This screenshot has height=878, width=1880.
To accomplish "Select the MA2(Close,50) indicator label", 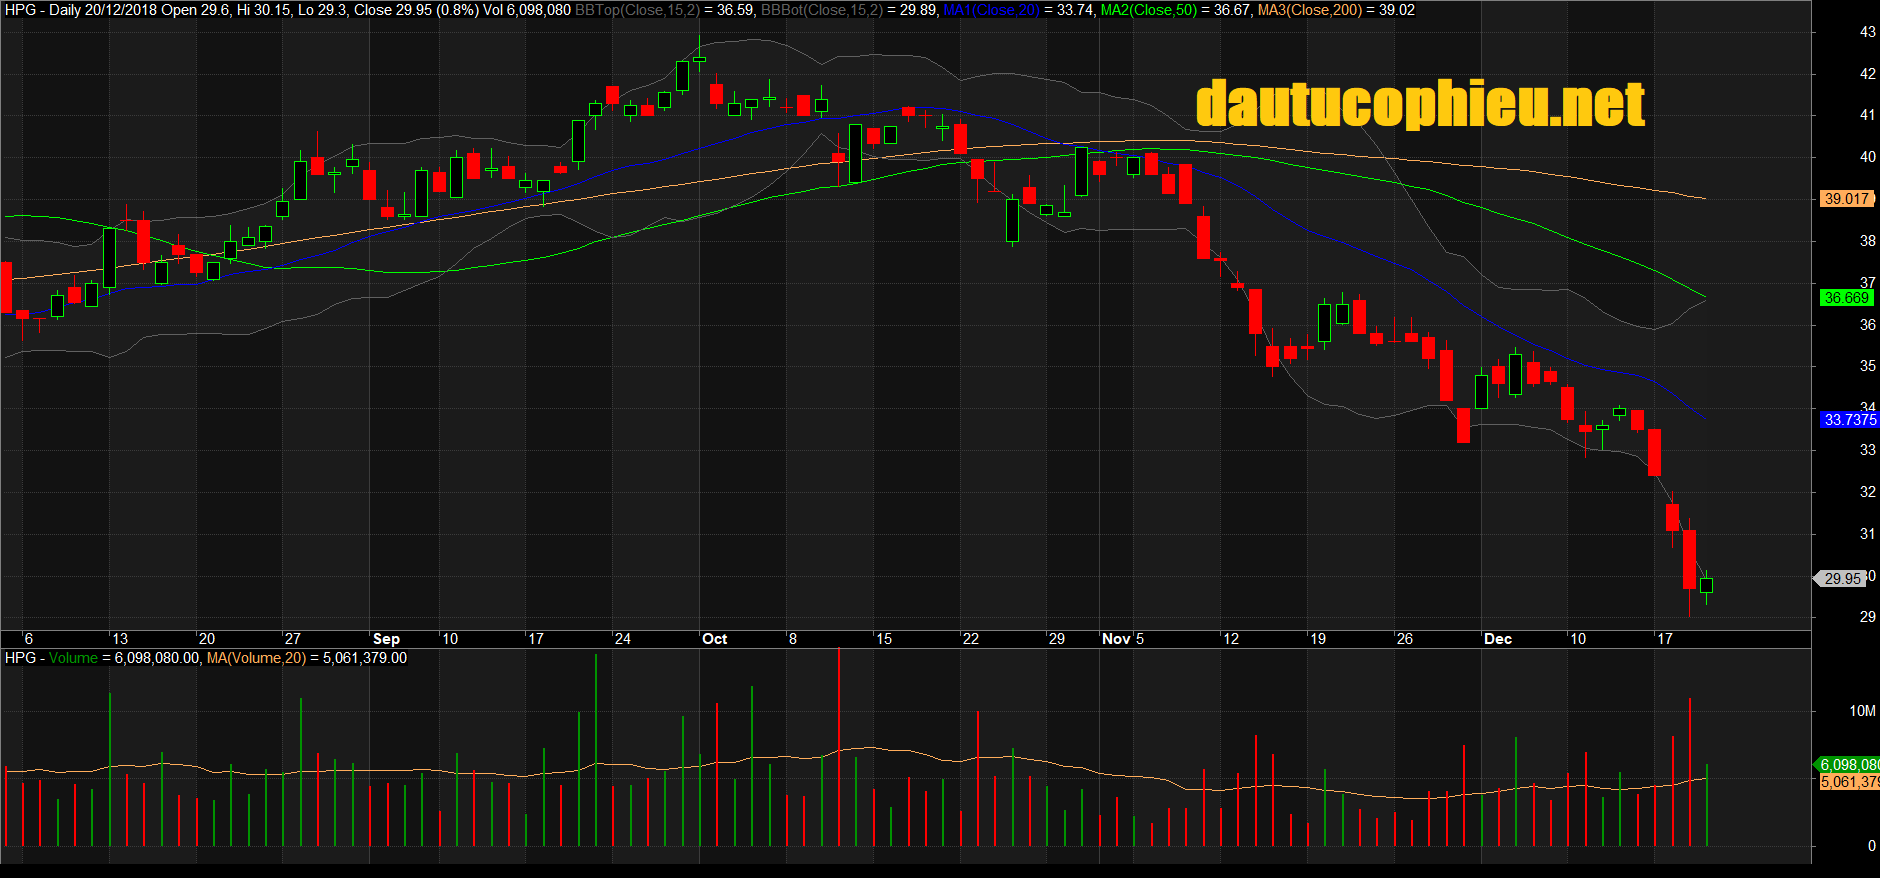I will 1148,10.
